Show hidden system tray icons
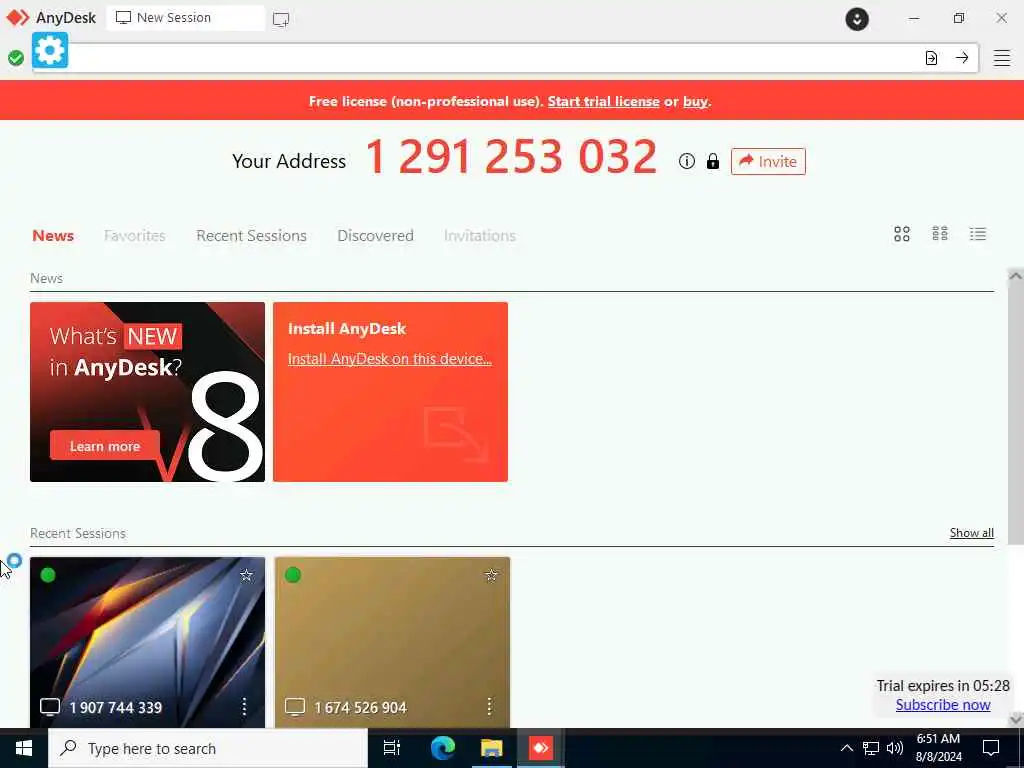The height and width of the screenshot is (768, 1024). tap(846, 748)
